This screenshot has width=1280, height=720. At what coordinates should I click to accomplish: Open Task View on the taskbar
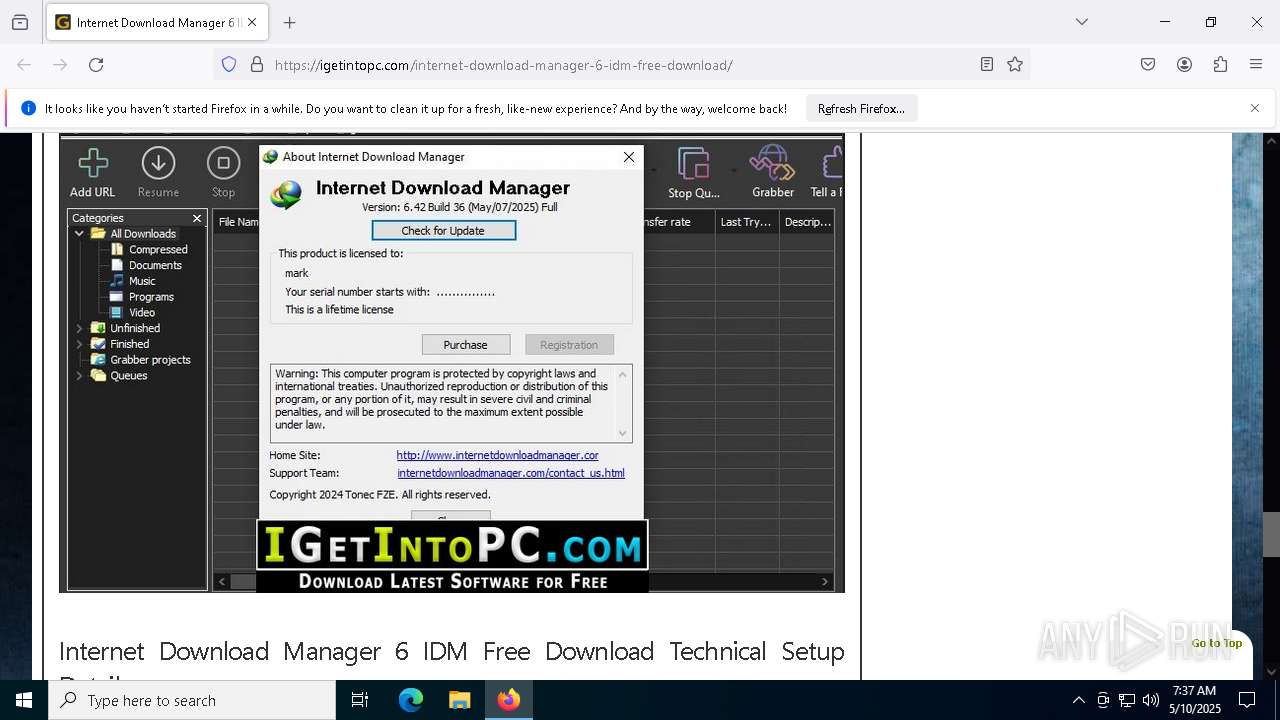pyautogui.click(x=360, y=700)
